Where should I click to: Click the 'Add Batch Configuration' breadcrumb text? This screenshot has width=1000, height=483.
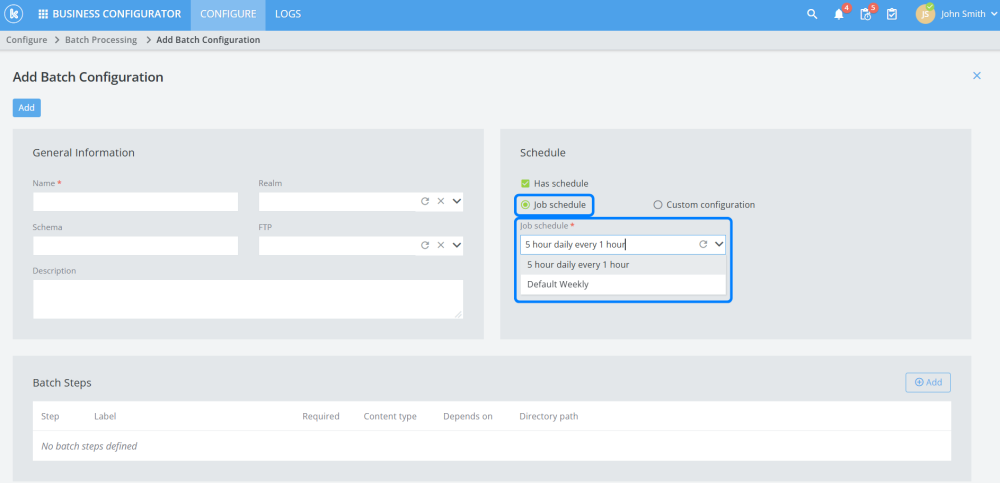208,40
